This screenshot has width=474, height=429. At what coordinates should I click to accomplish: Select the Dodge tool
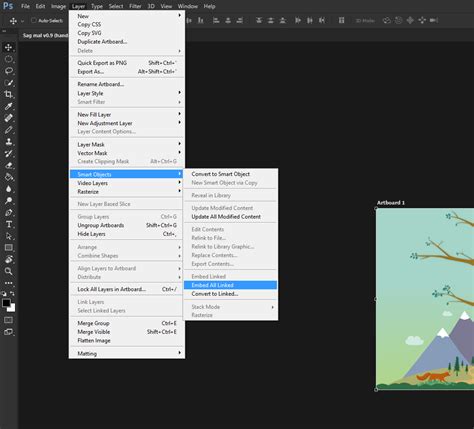click(x=9, y=200)
